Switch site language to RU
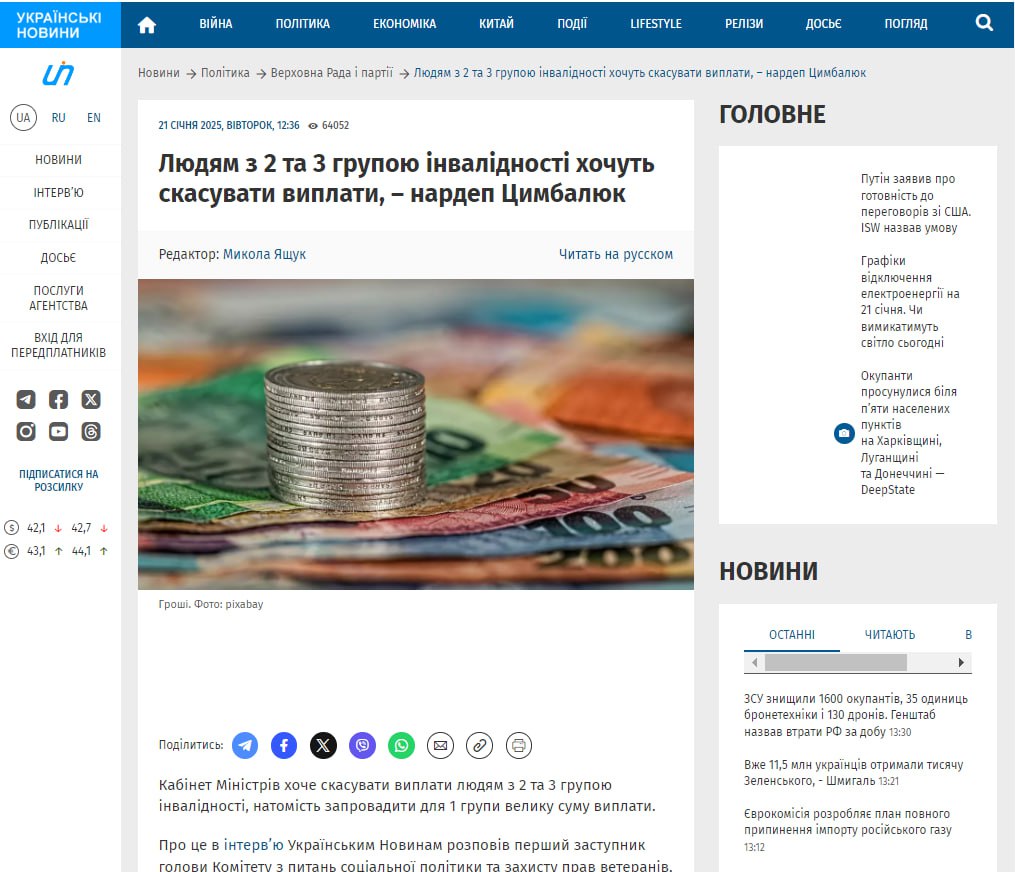Viewport: 1015px width, 872px height. [x=58, y=118]
